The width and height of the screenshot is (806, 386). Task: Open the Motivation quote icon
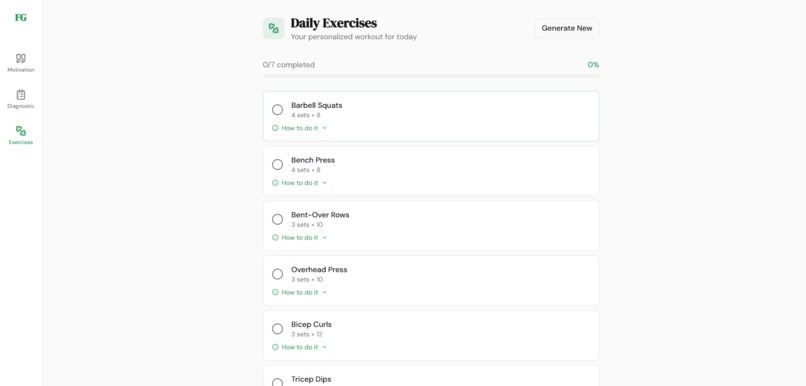pyautogui.click(x=21, y=58)
